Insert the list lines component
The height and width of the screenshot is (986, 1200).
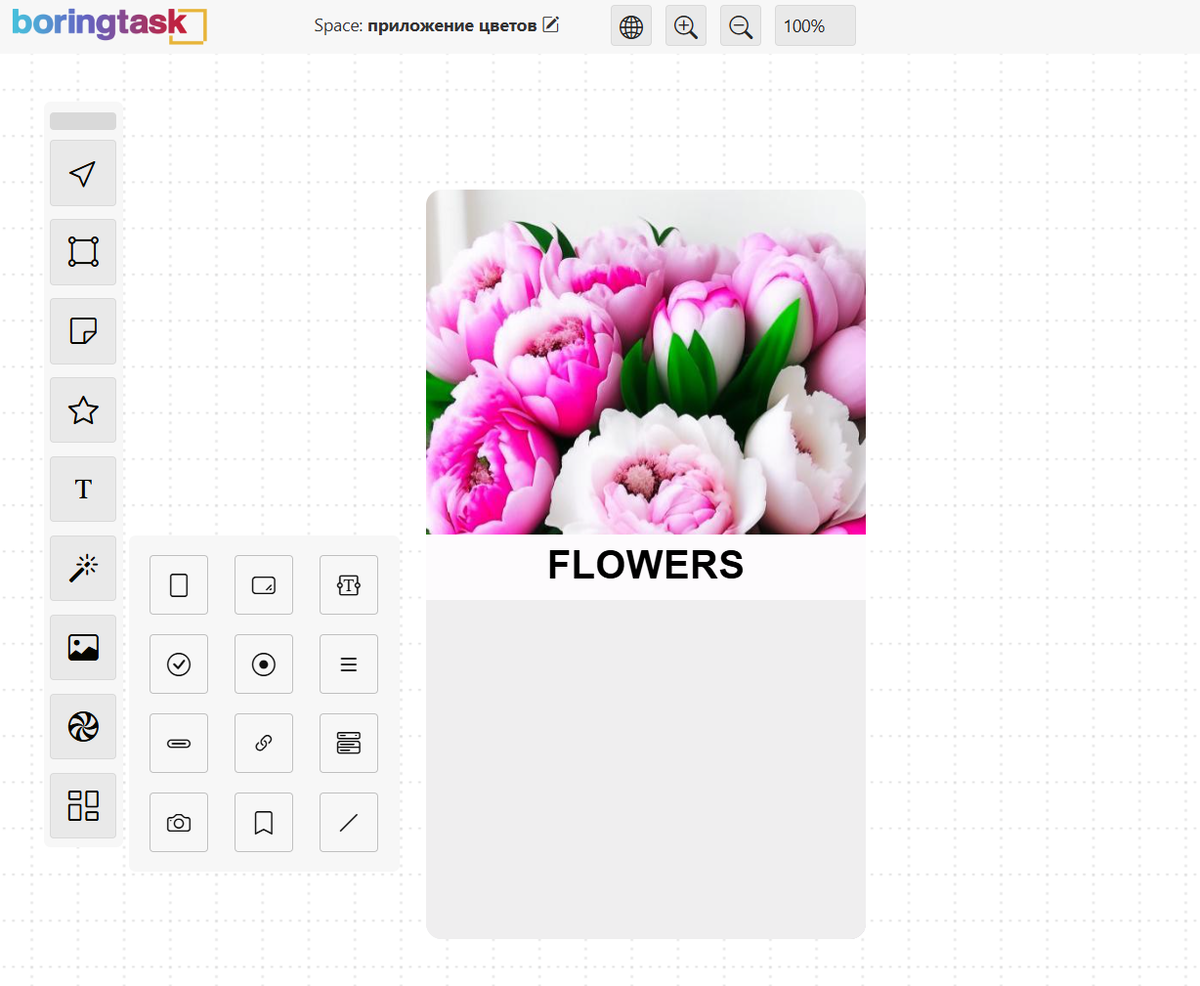349,664
